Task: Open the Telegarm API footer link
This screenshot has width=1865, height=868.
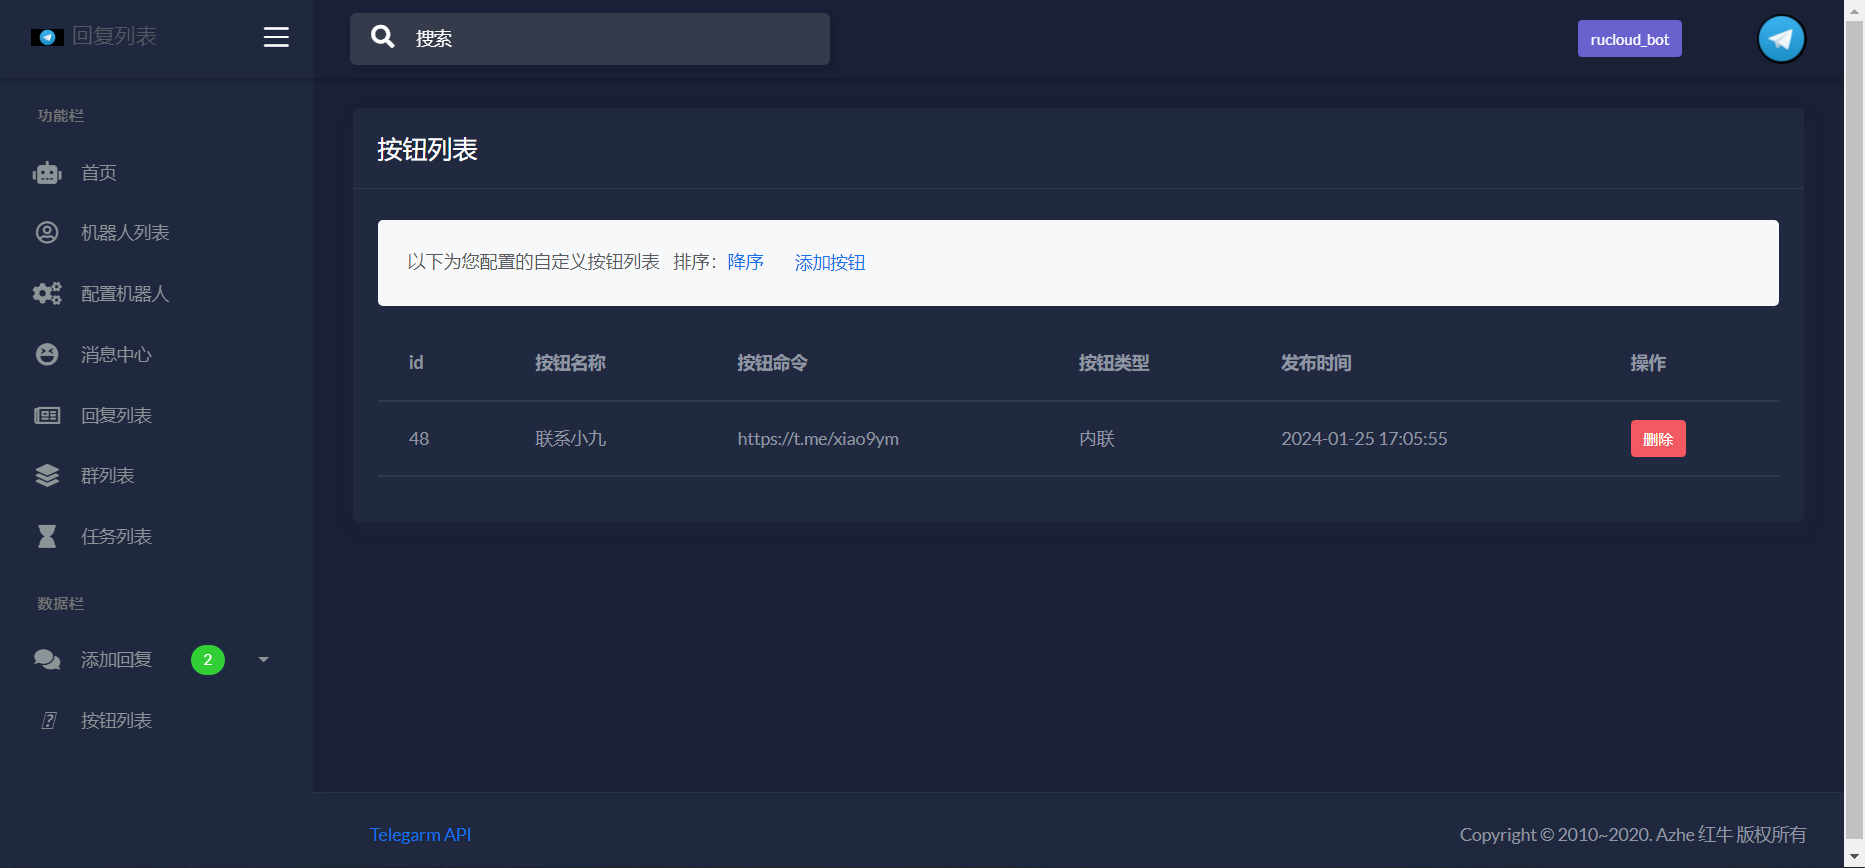Action: pyautogui.click(x=420, y=835)
